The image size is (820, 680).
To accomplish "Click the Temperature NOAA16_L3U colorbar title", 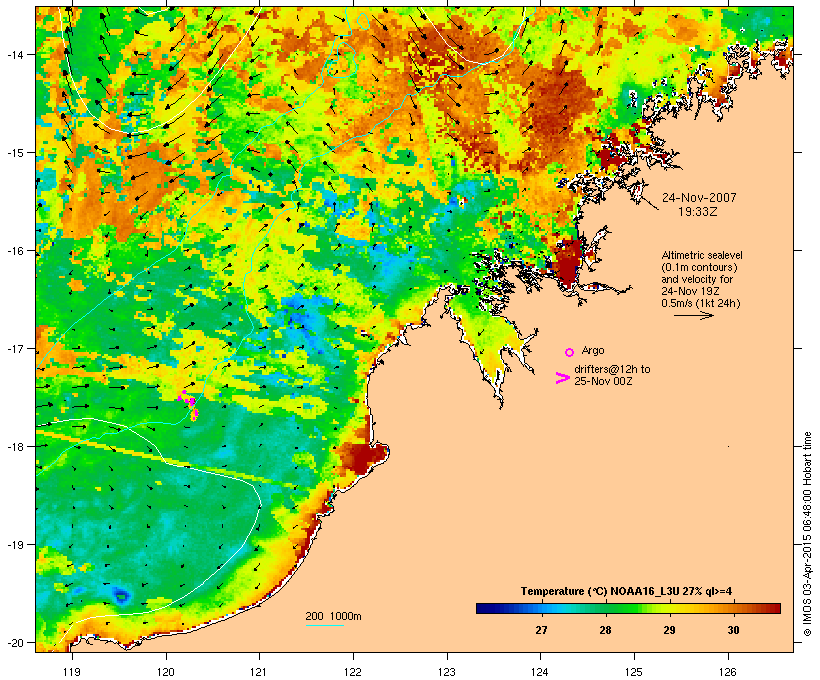I will tap(626, 591).
